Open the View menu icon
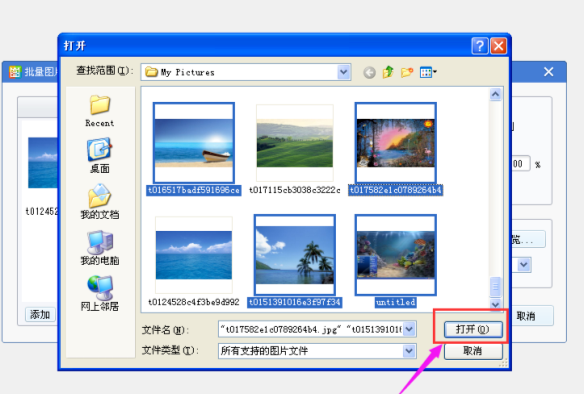584x394 pixels. point(428,72)
